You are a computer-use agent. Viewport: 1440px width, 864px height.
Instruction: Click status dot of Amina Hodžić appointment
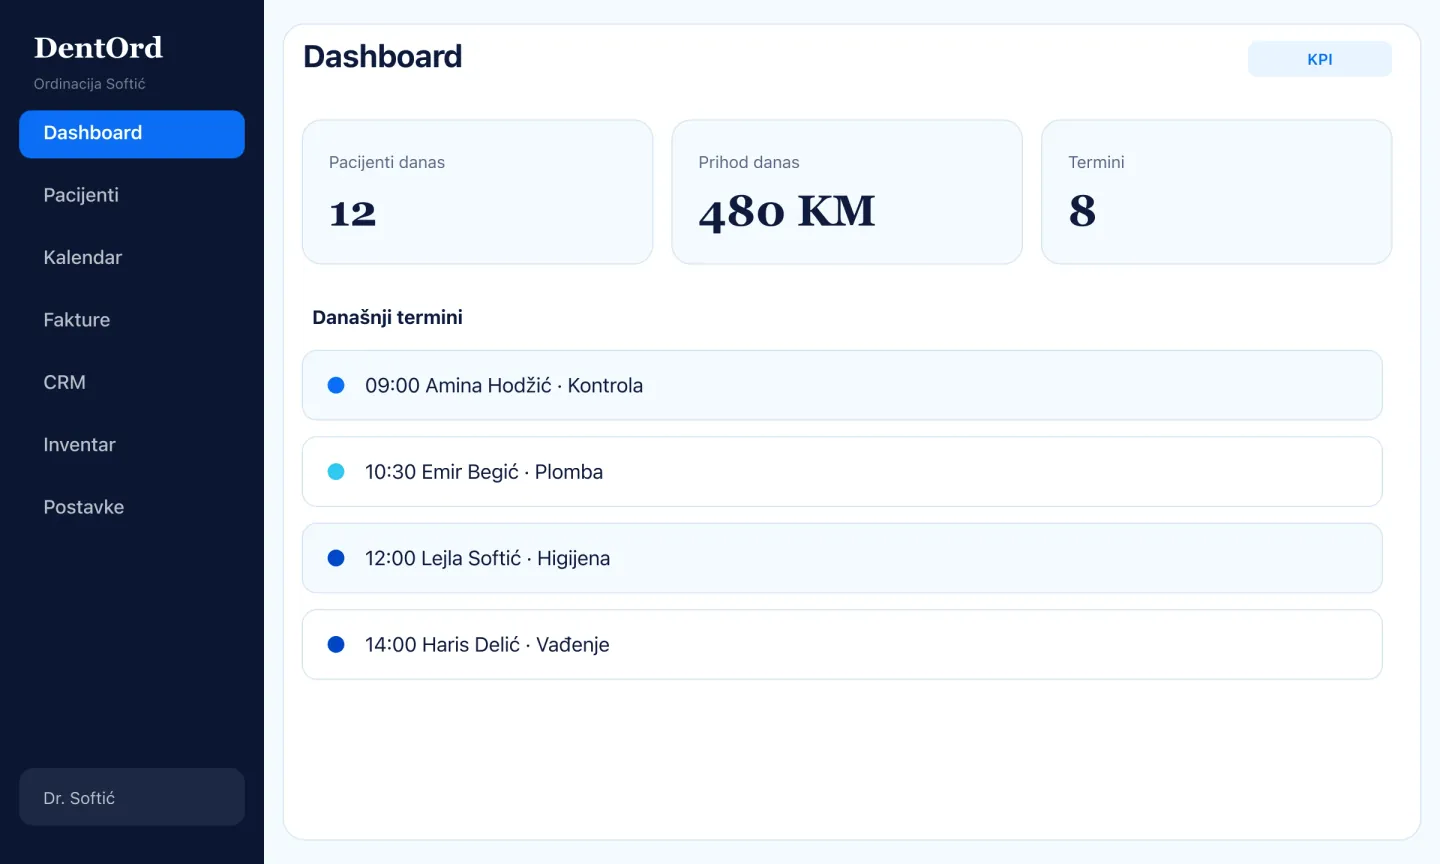(336, 385)
